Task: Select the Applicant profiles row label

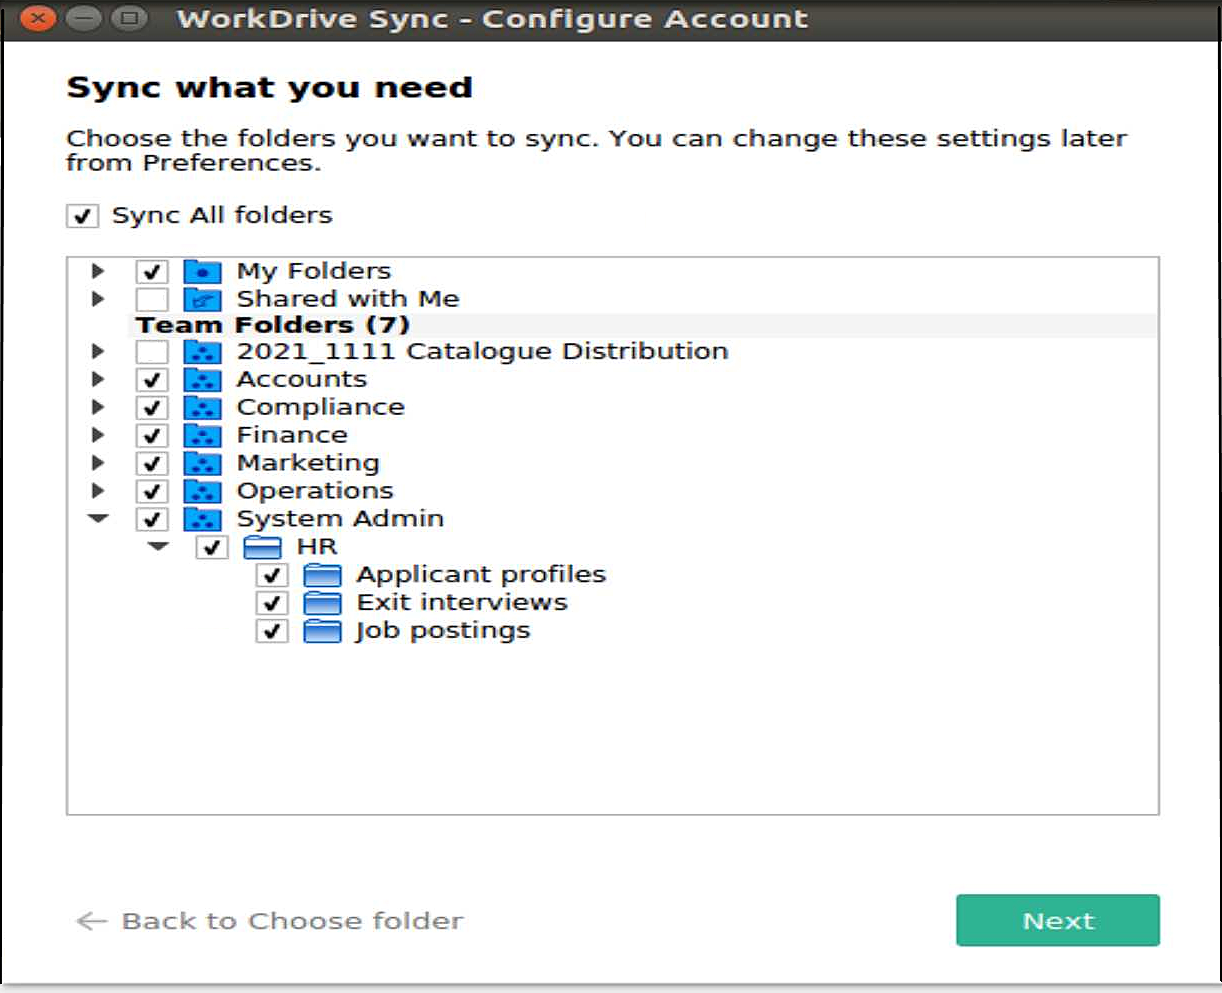Action: (x=481, y=575)
